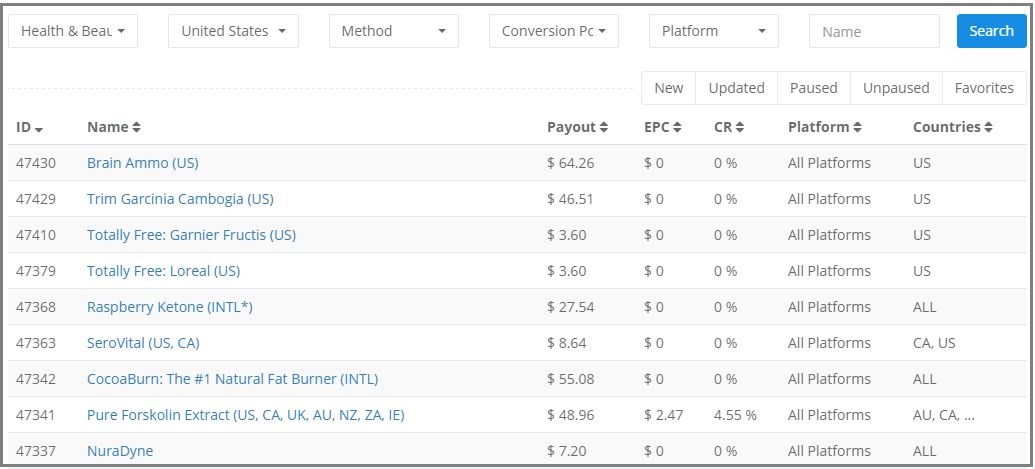
Task: Open the Brain Ammo (US) offer
Action: pyautogui.click(x=143, y=163)
